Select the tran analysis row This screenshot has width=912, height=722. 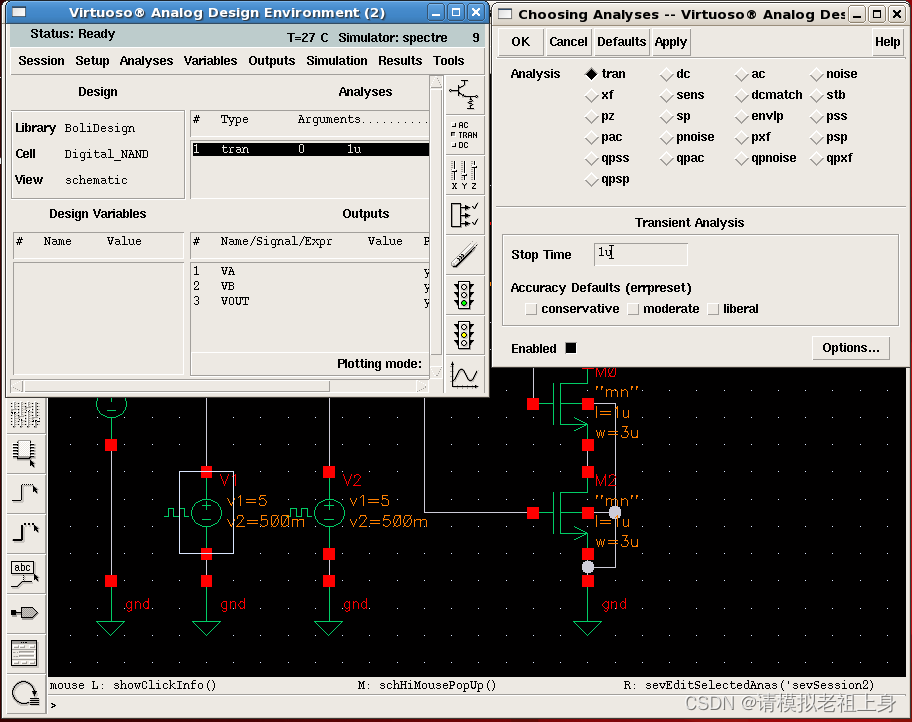pos(311,149)
